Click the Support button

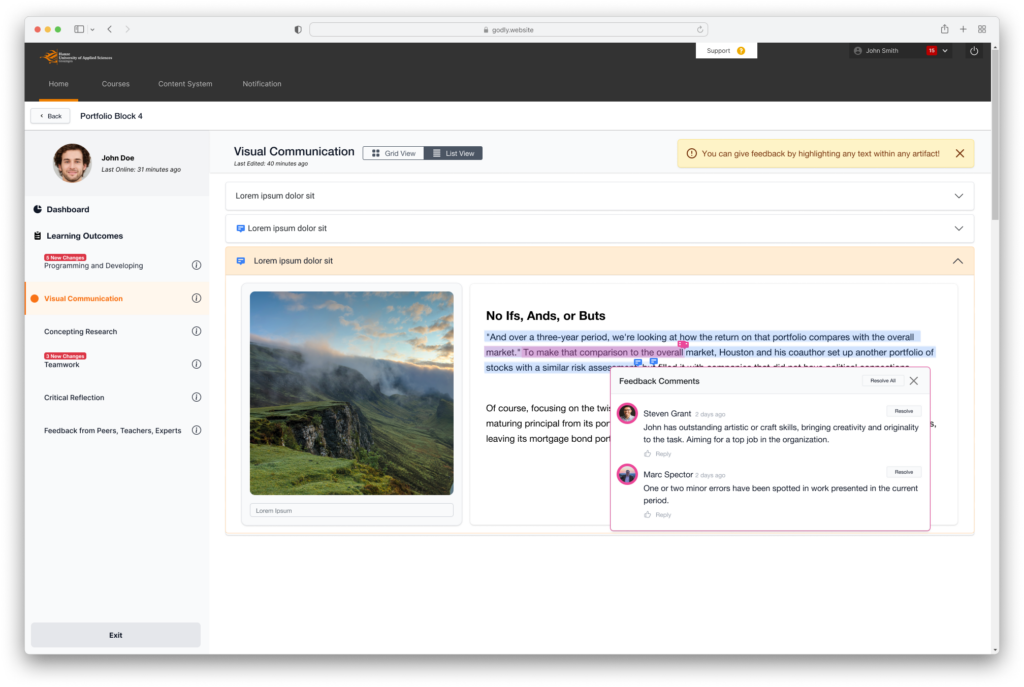point(726,51)
